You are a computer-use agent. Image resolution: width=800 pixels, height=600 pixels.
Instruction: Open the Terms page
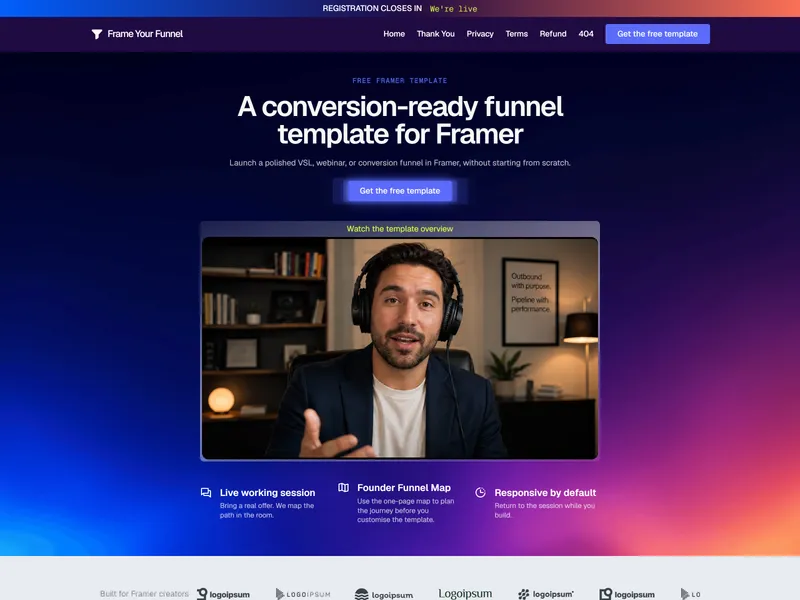[516, 34]
